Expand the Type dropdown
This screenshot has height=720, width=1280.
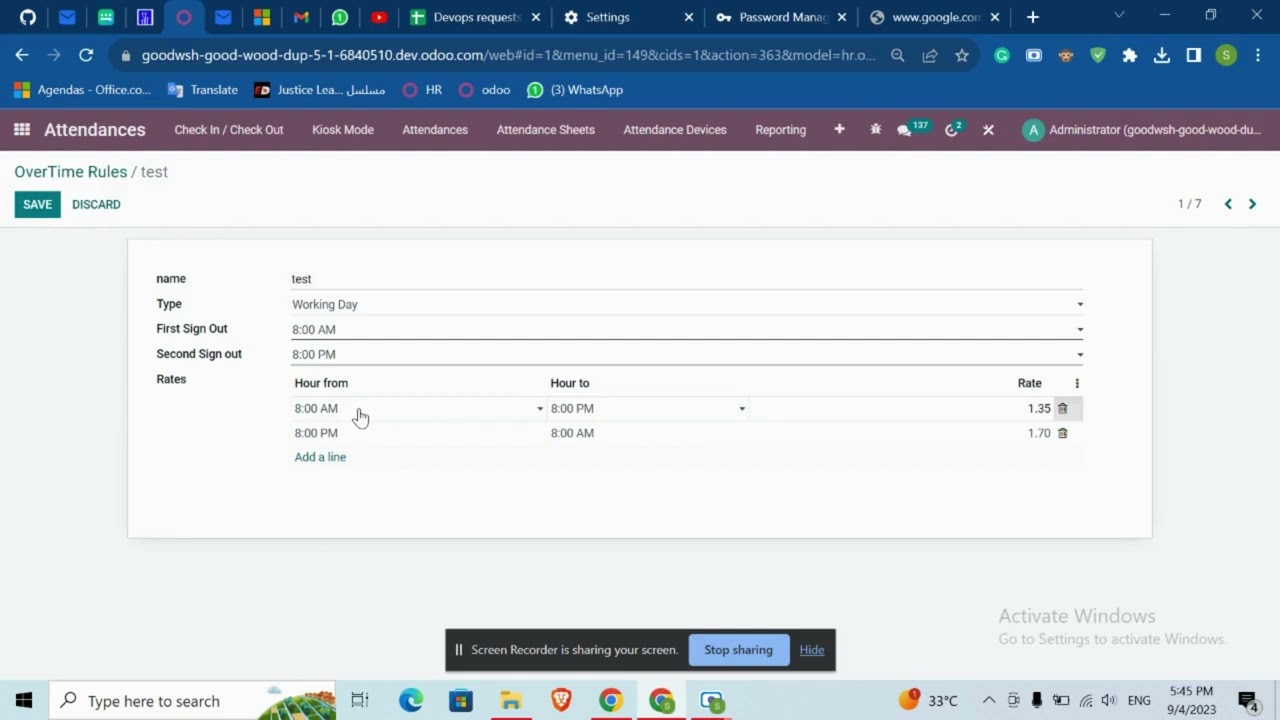[x=1080, y=304]
